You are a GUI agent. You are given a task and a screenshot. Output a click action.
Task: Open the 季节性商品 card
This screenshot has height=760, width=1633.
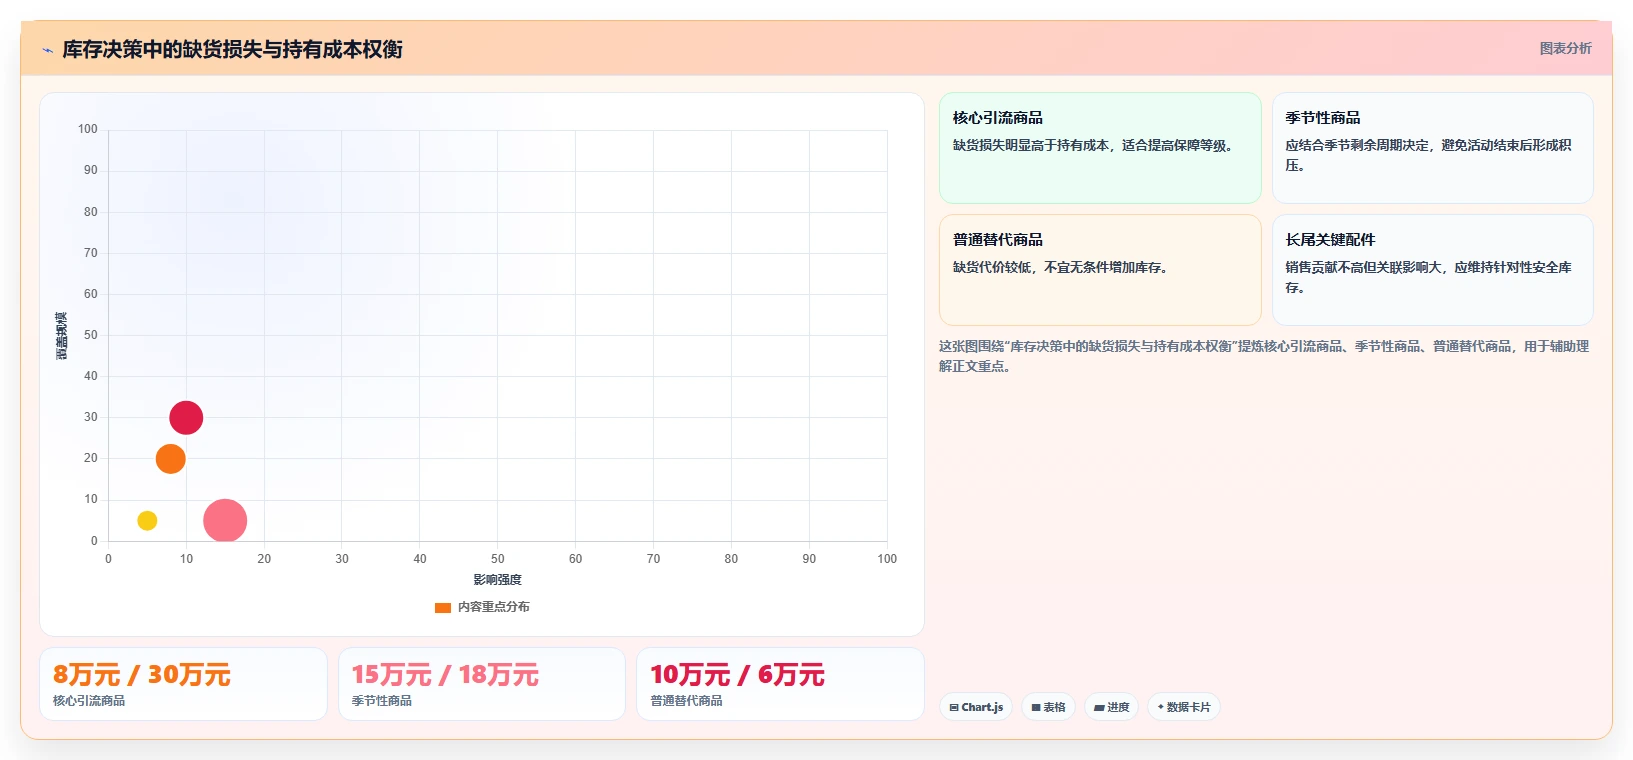click(1432, 148)
